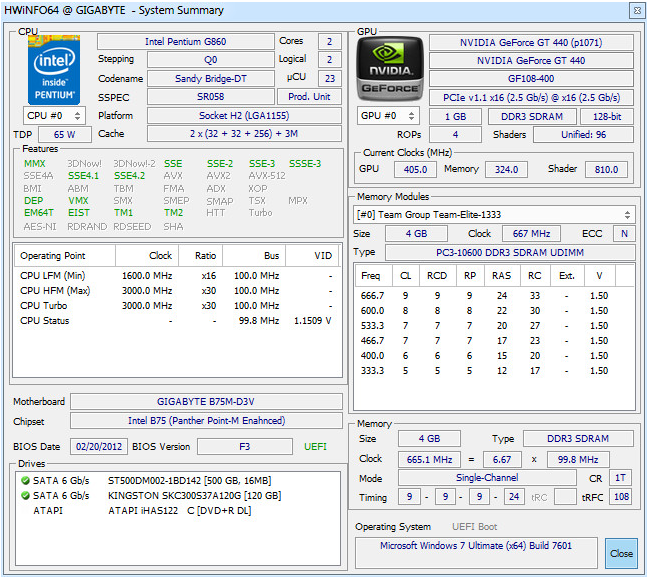Close the System Summary window via X
Image resolution: width=648 pixels, height=578 pixels.
(x=637, y=10)
